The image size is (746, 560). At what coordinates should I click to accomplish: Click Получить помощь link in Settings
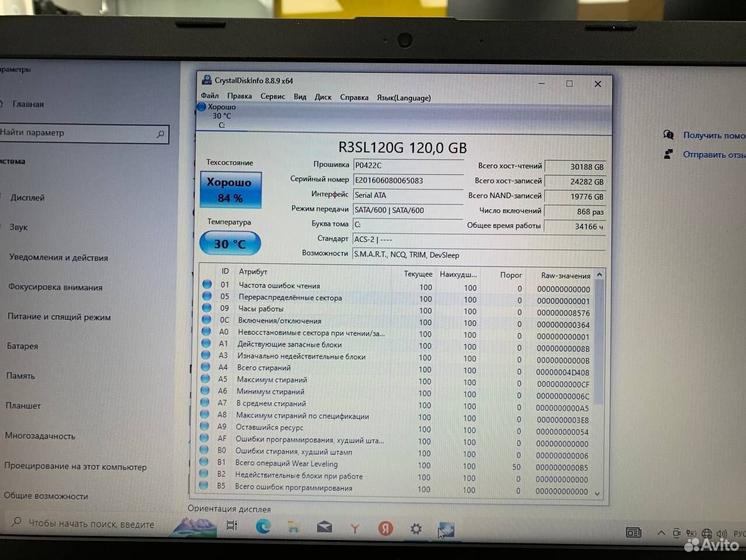714,136
